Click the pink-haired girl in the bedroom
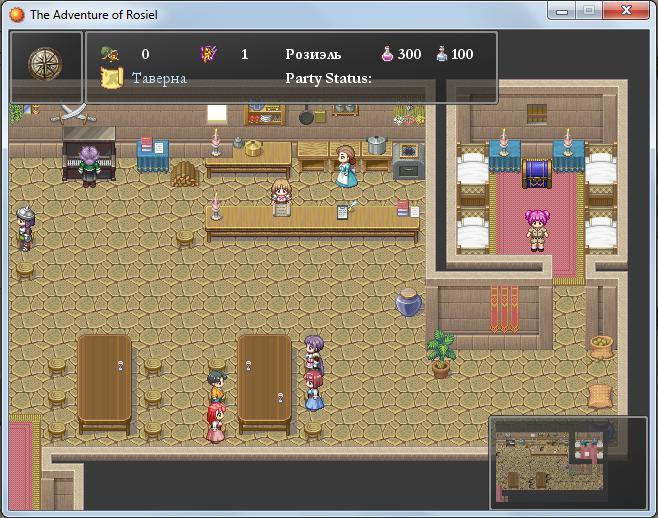658x518 pixels. pos(537,230)
